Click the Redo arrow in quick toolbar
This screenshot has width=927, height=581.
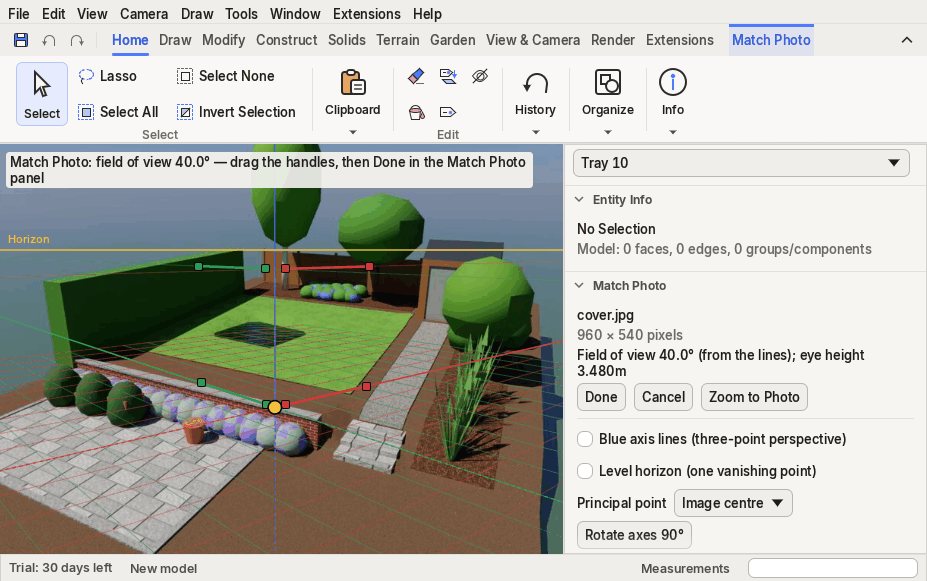[77, 40]
